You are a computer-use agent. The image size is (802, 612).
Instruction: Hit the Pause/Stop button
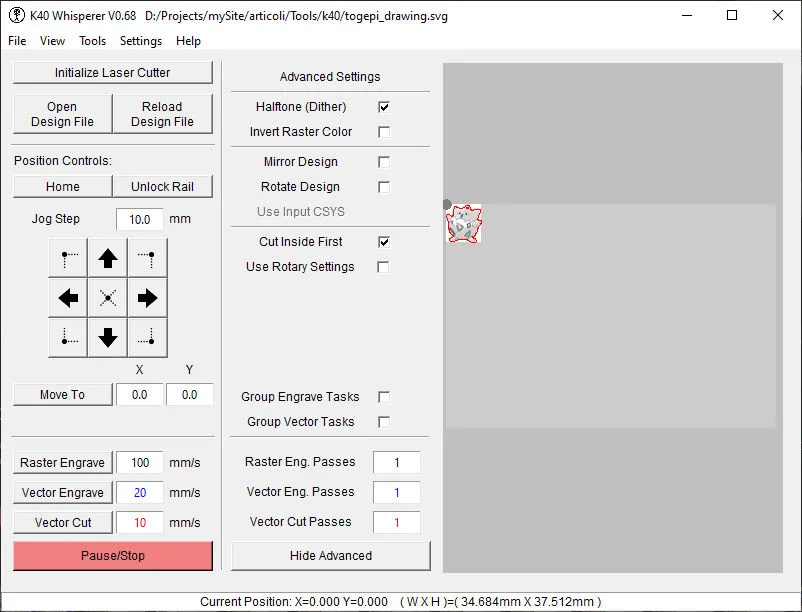[x=112, y=555]
